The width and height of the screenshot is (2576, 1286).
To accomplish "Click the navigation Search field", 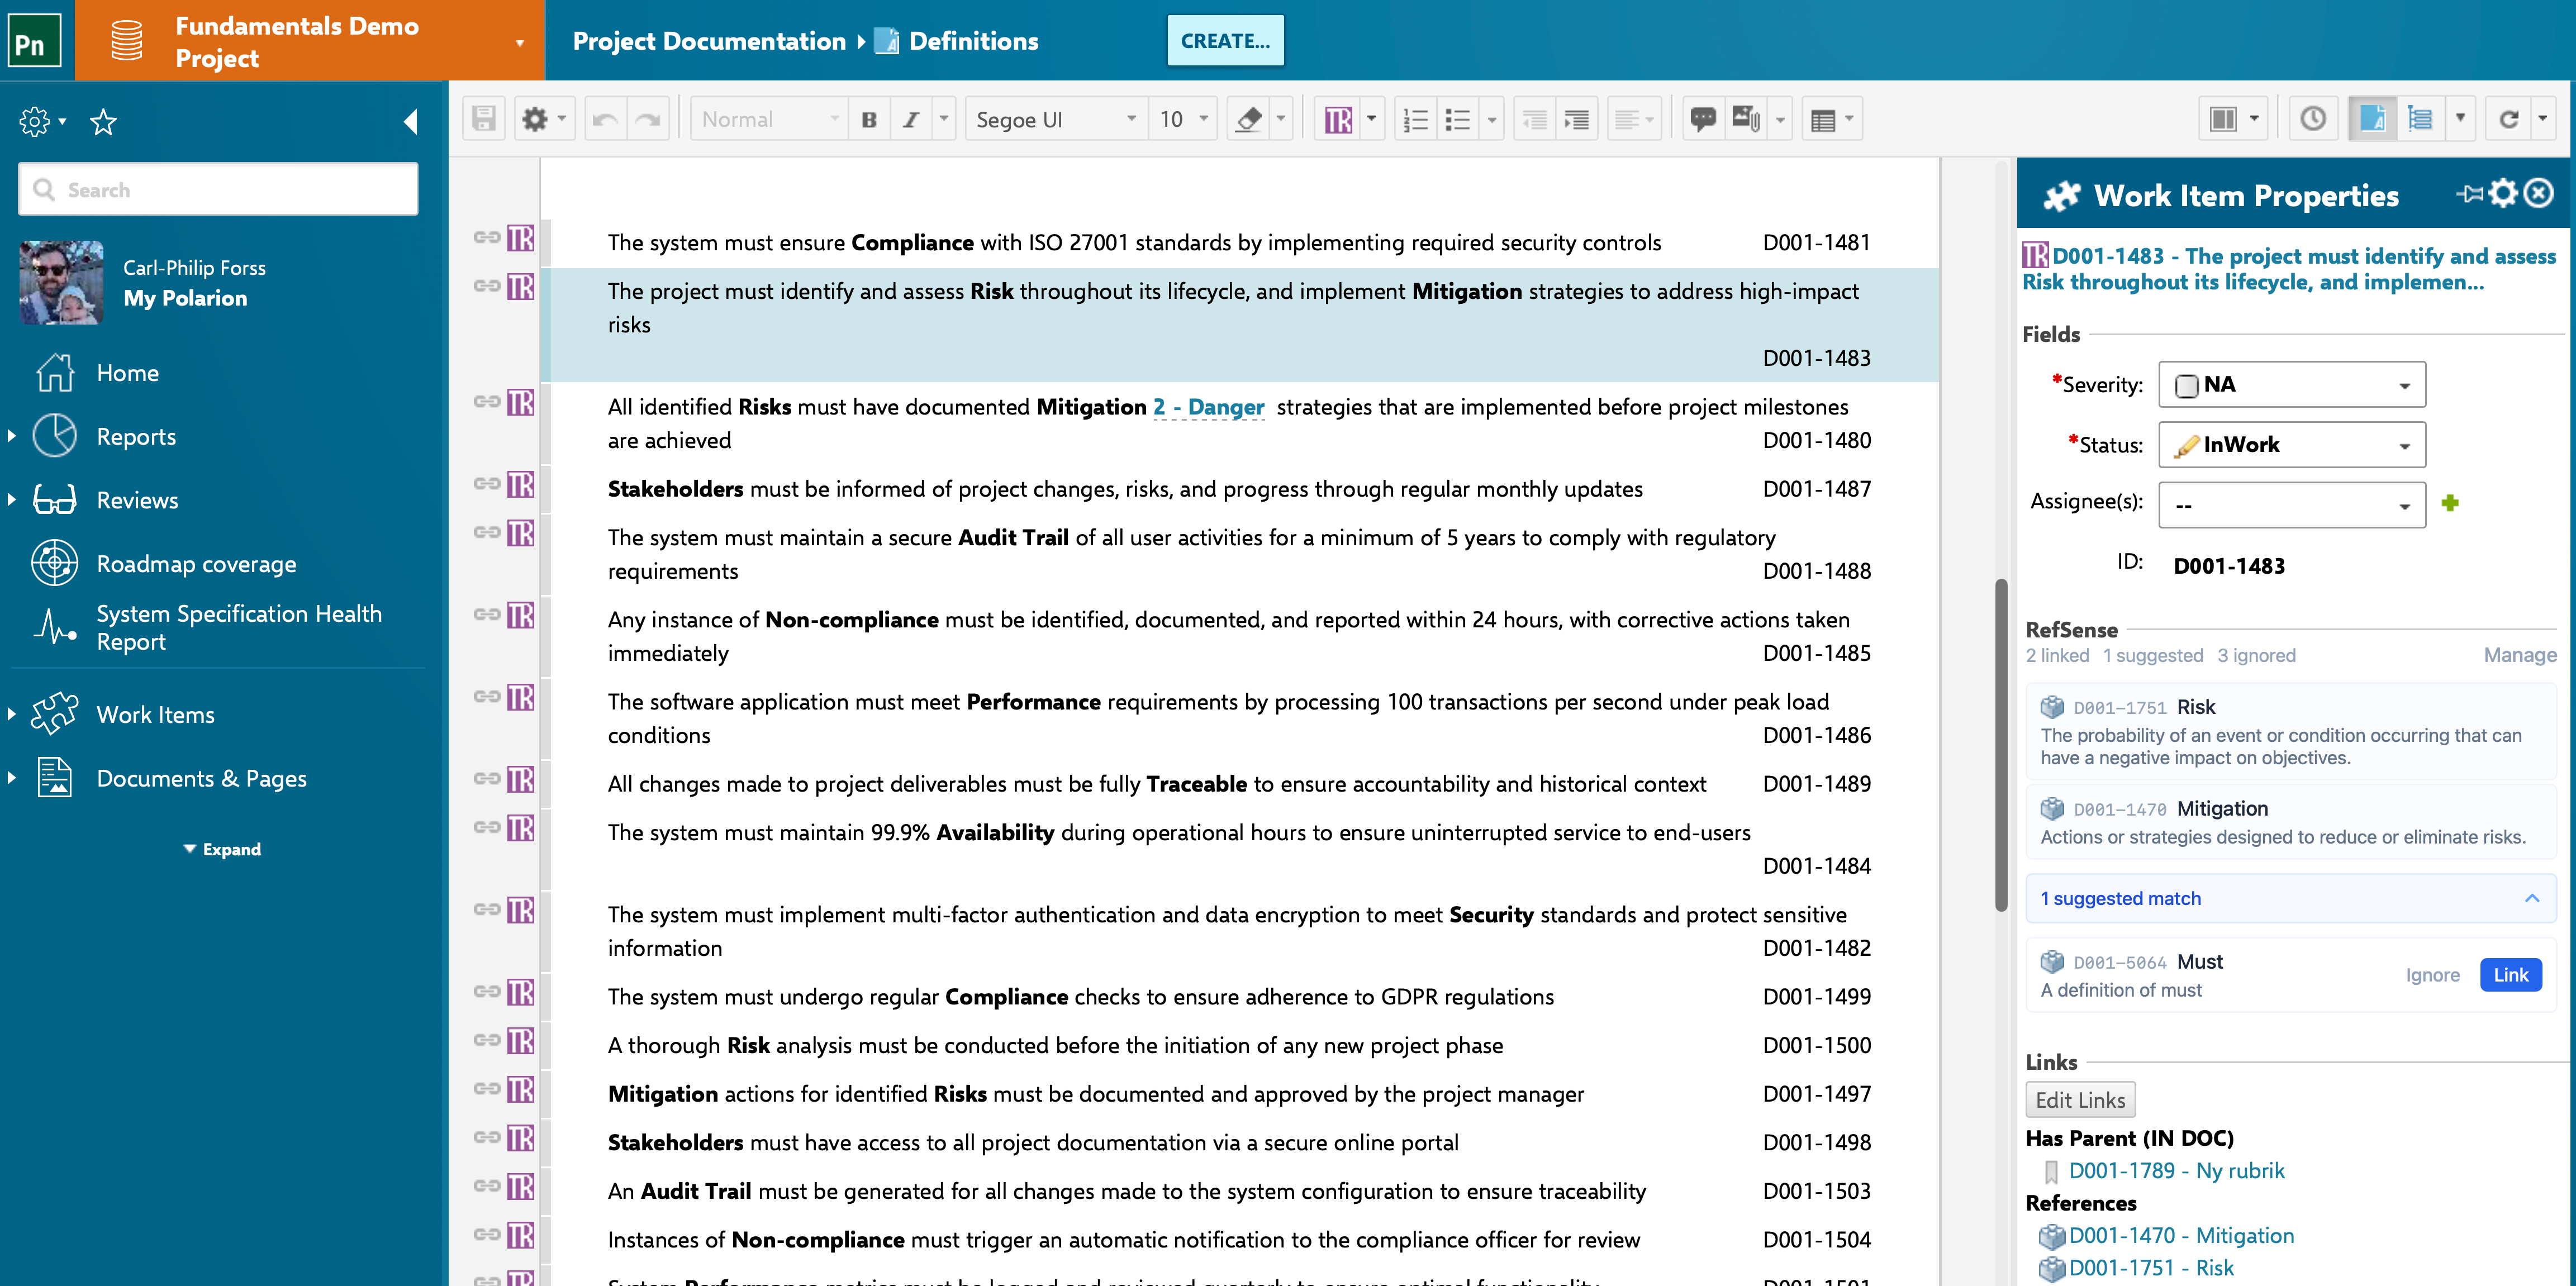I will click(x=218, y=189).
